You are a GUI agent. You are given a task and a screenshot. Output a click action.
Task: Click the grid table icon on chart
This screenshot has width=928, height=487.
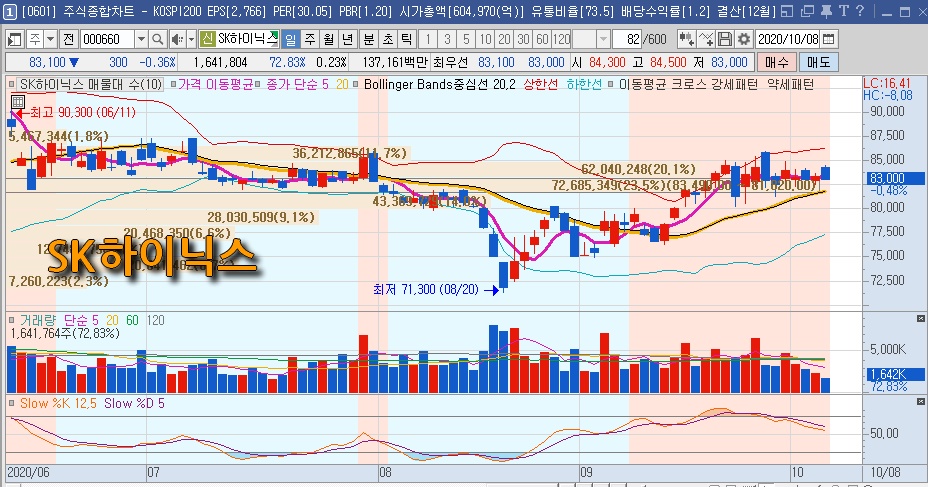pyautogui.click(x=18, y=101)
